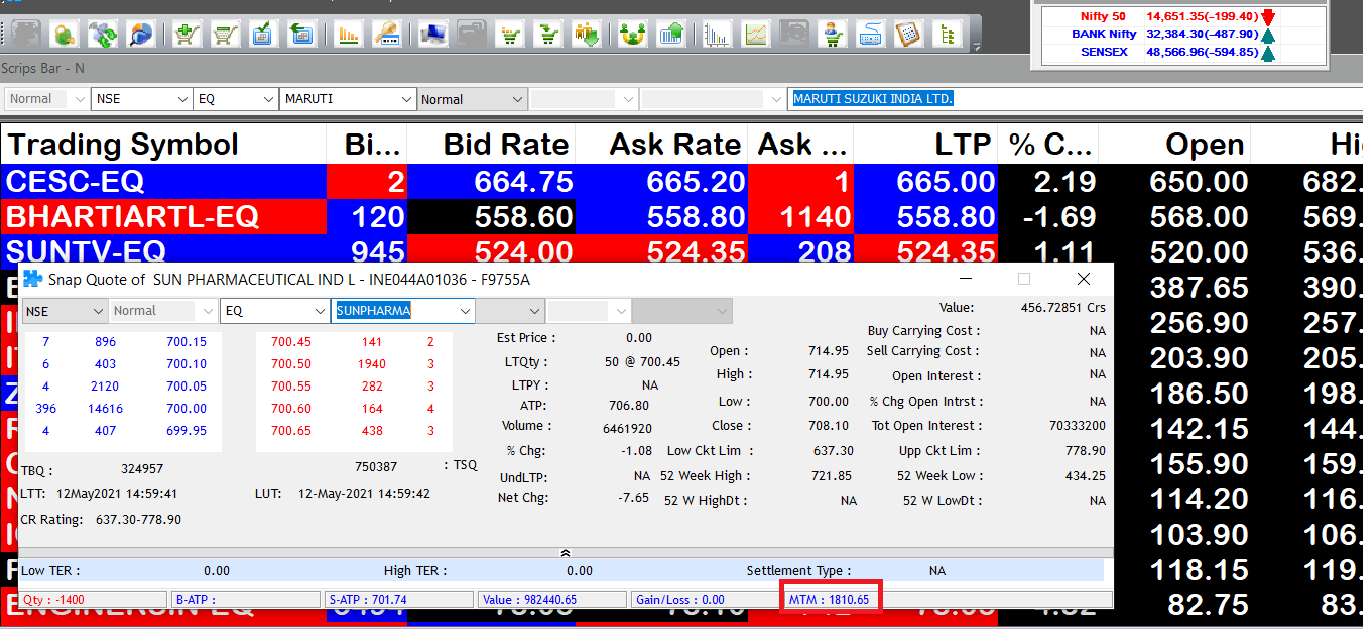Select the BHARTIARTL-EQ row
The width and height of the screenshot is (1363, 629).
681,216
